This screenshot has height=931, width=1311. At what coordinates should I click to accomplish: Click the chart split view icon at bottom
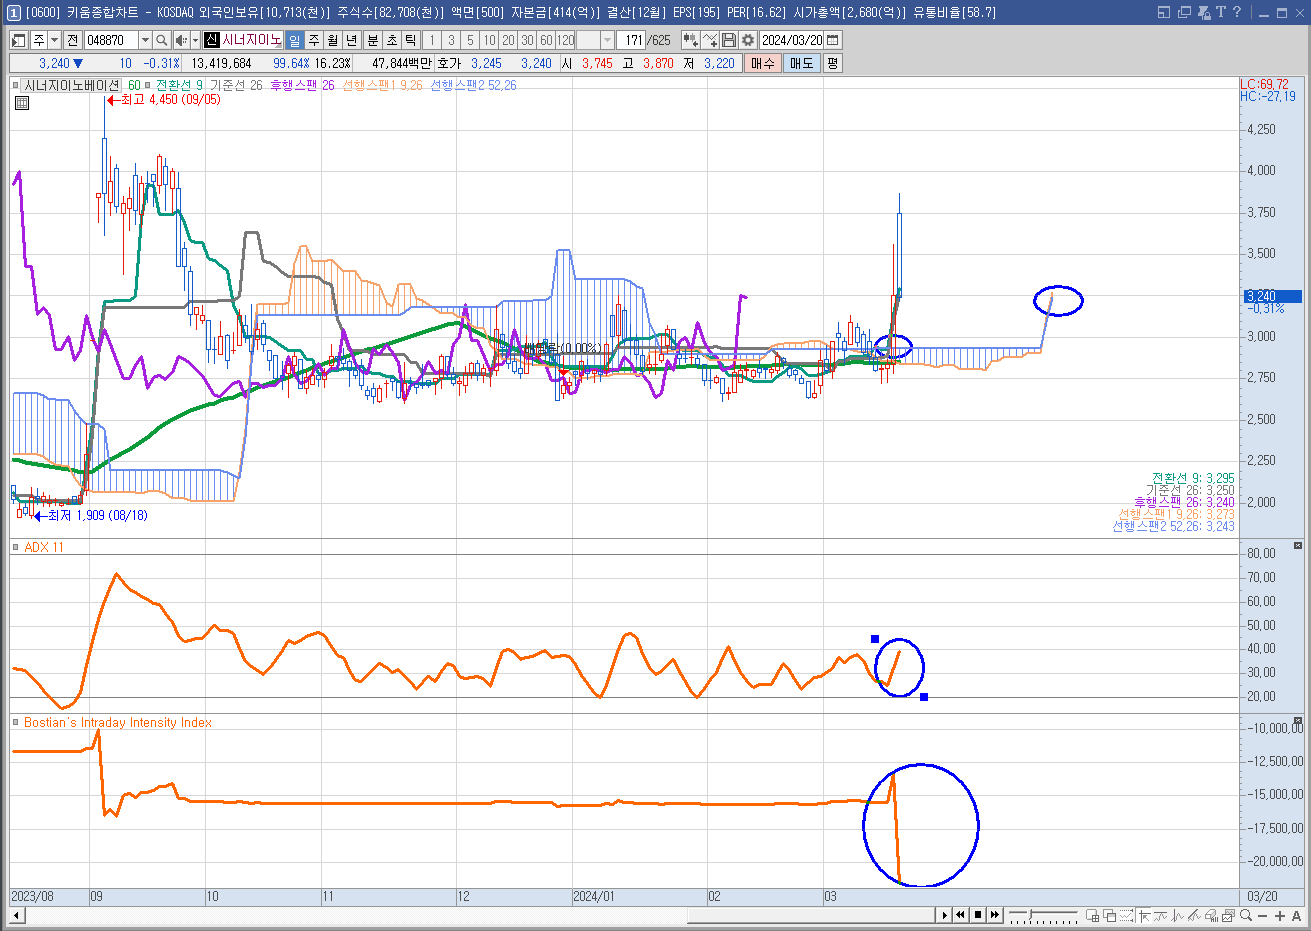(1092, 915)
